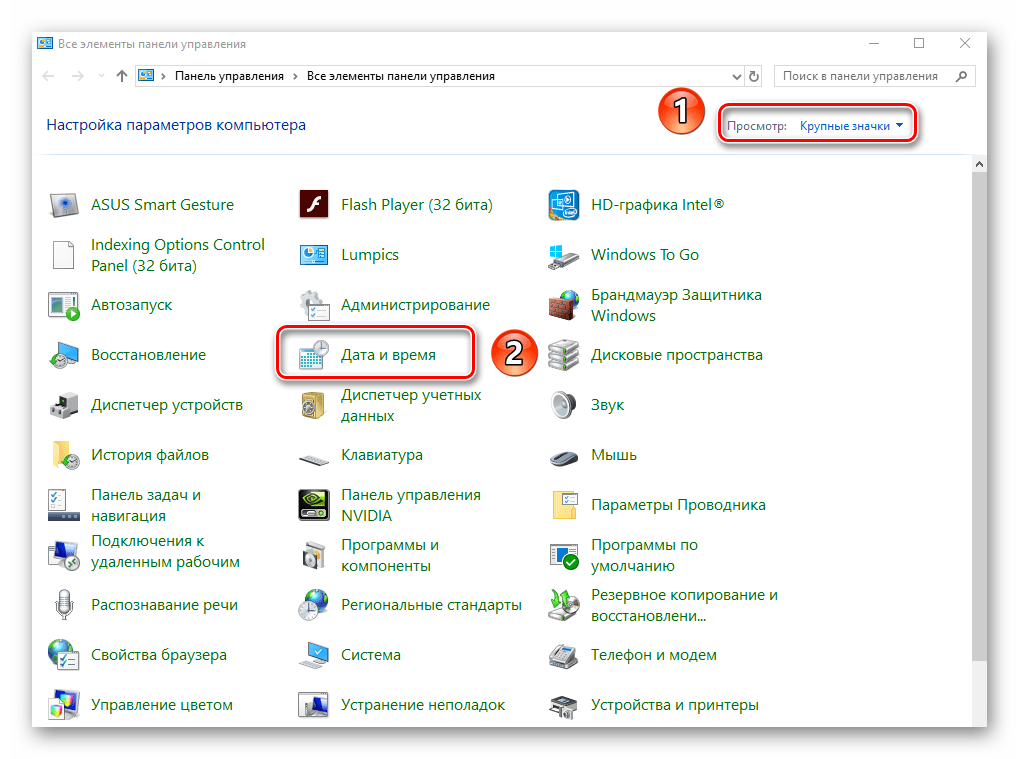The width and height of the screenshot is (1019, 759).
Task: Open the Lumpics text link
Action: (x=370, y=255)
